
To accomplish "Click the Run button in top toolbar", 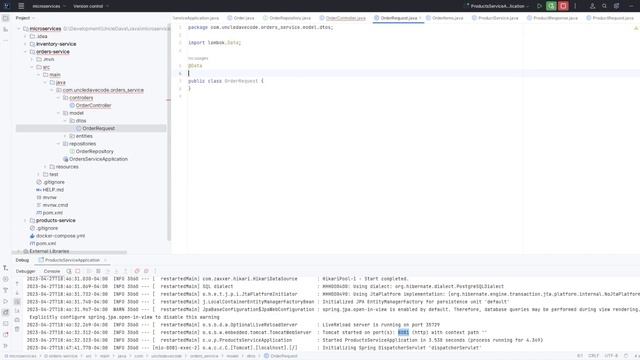I will tap(539, 6).
